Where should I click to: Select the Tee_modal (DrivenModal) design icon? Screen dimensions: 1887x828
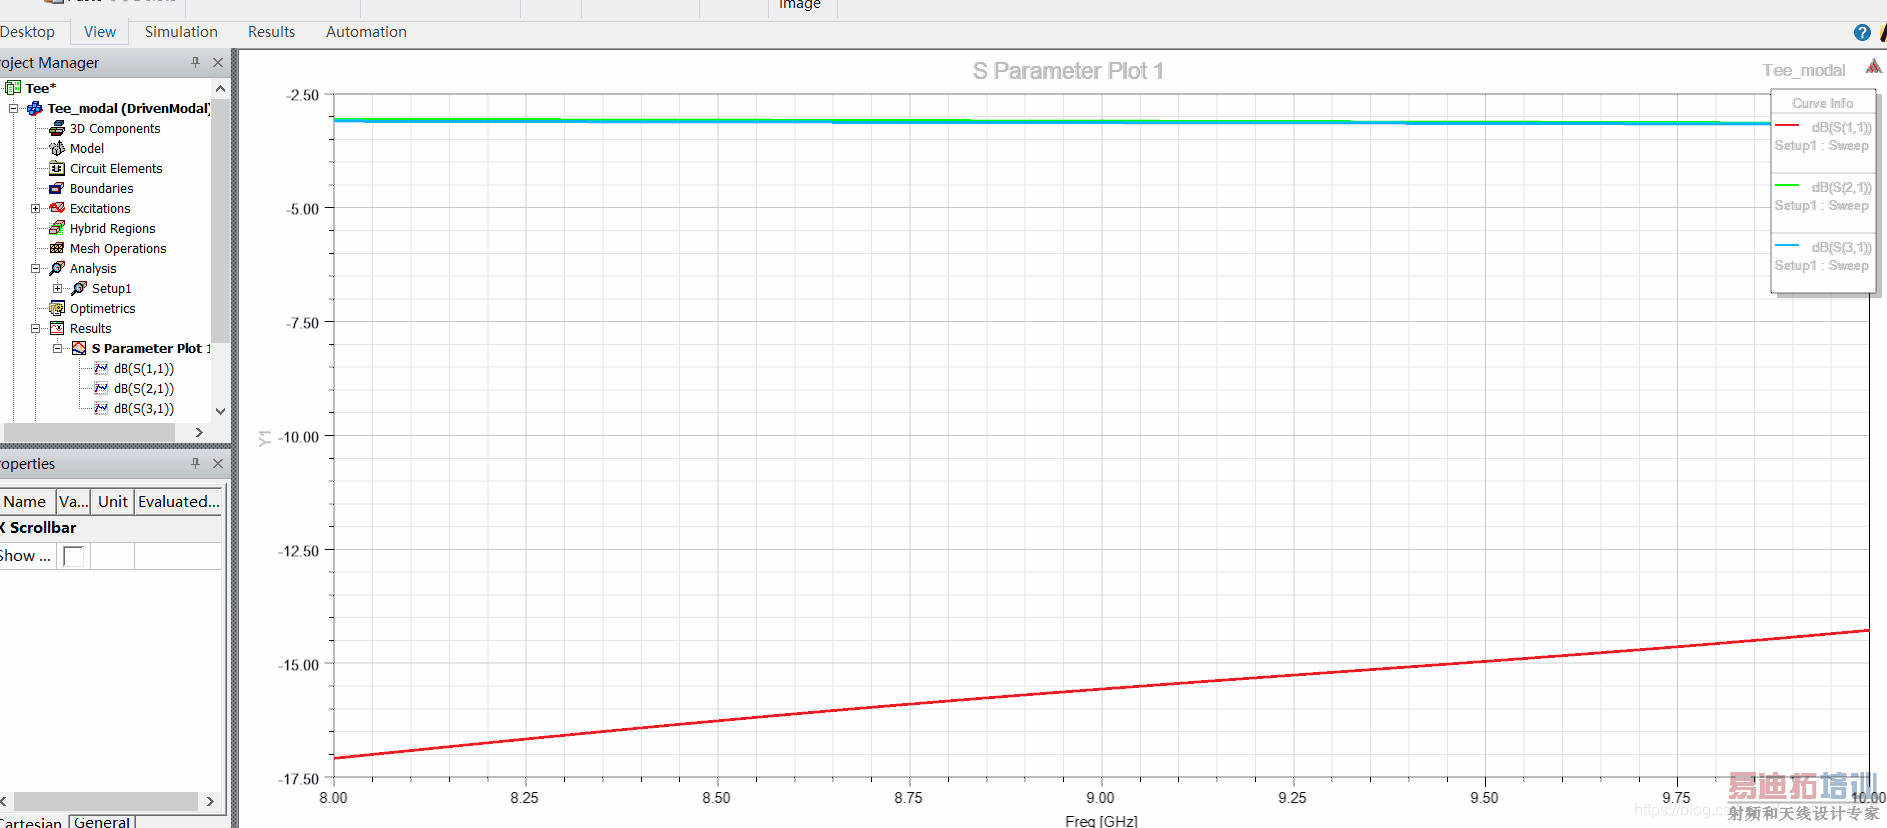point(35,108)
